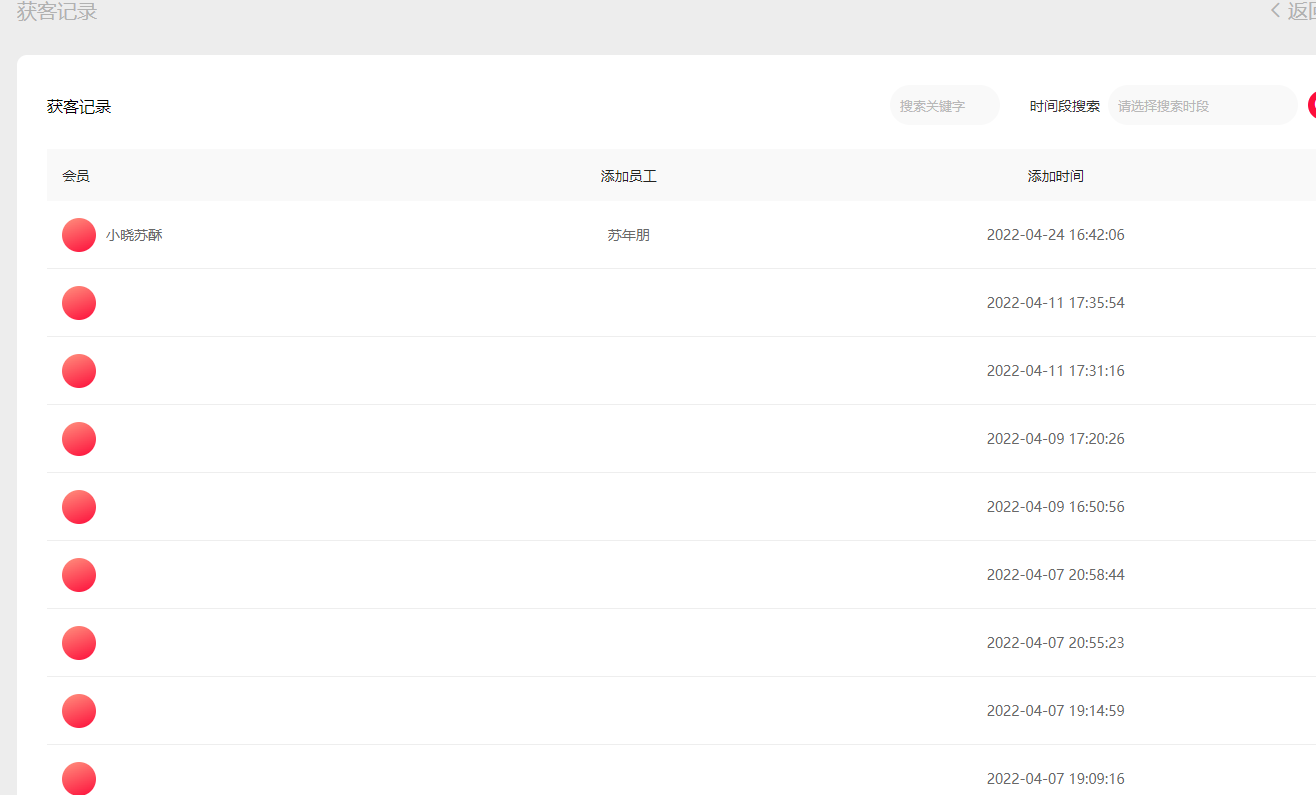
Task: Click avatar in the 2022-04-11 17:35:54 row
Action: coord(79,303)
